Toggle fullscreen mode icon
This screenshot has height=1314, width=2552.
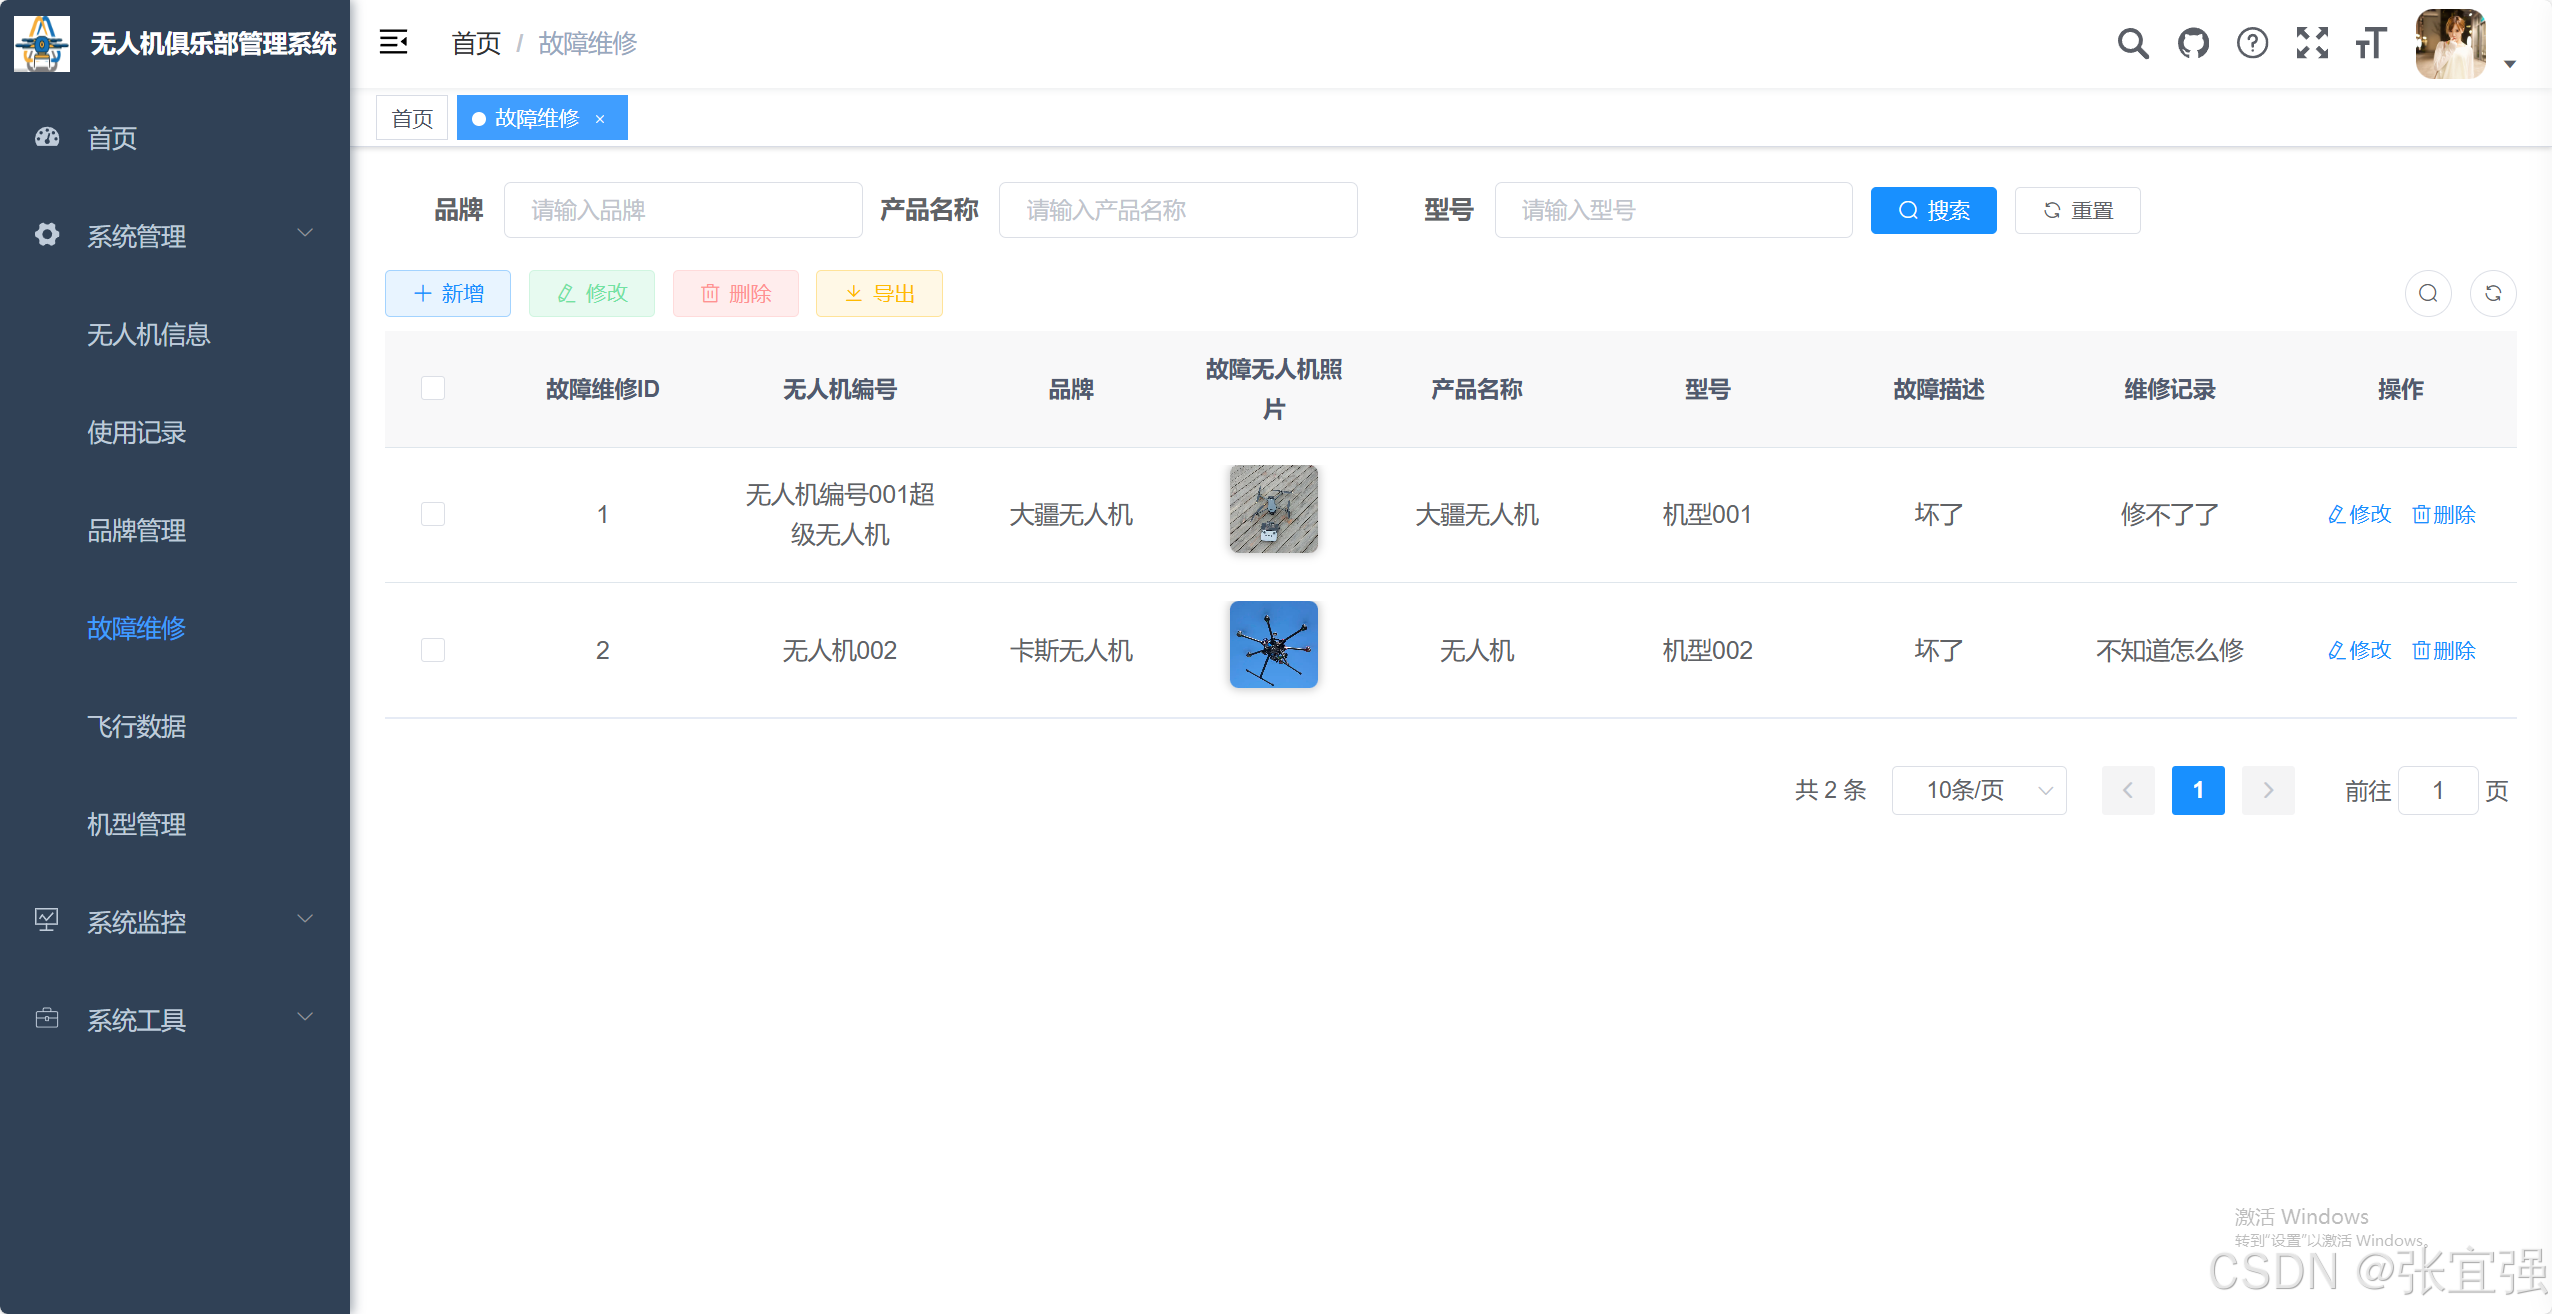click(2312, 43)
